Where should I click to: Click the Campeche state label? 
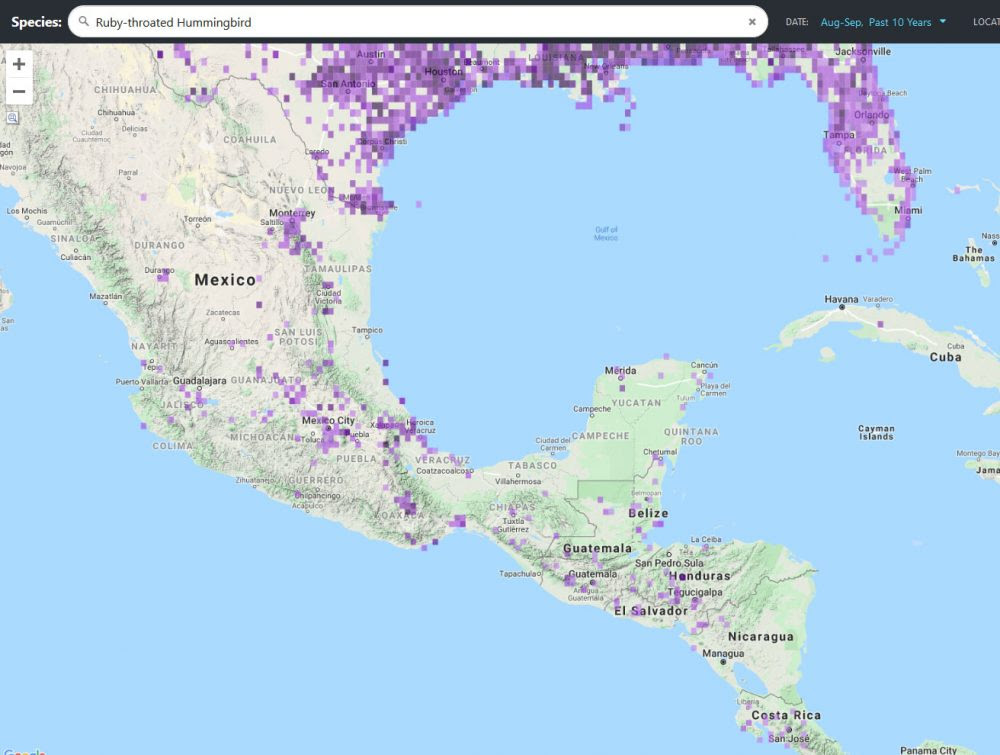point(601,436)
